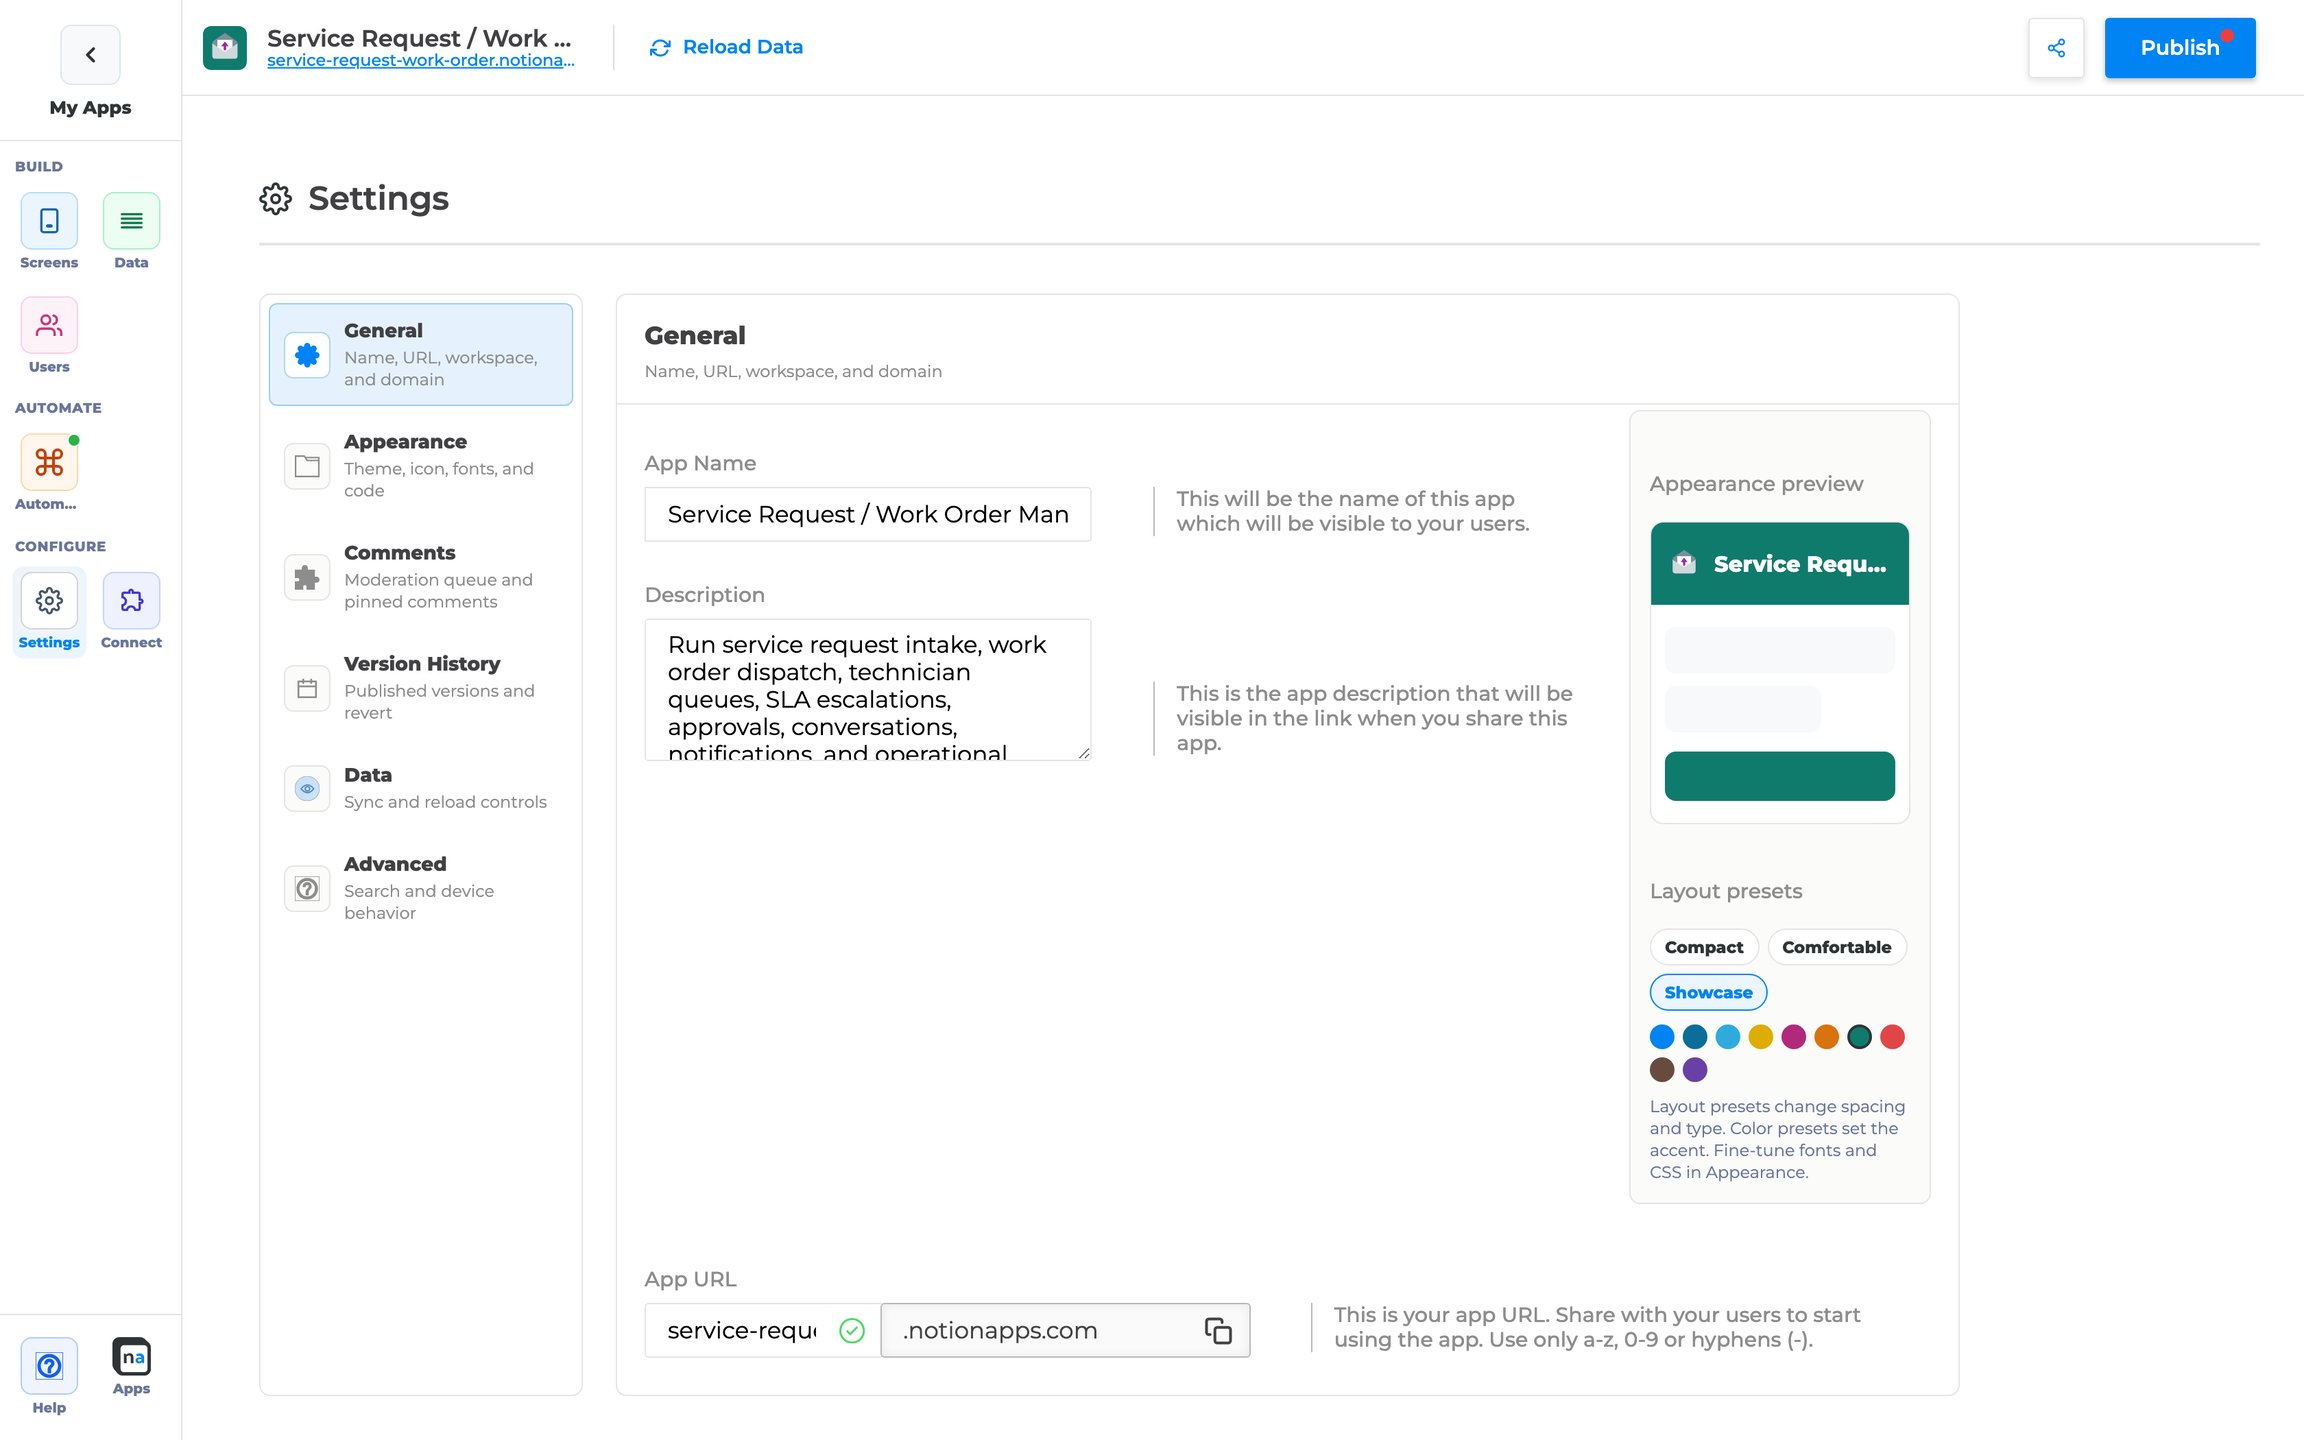Select the Comfortable layout preset
This screenshot has width=2304, height=1440.
coord(1837,947)
